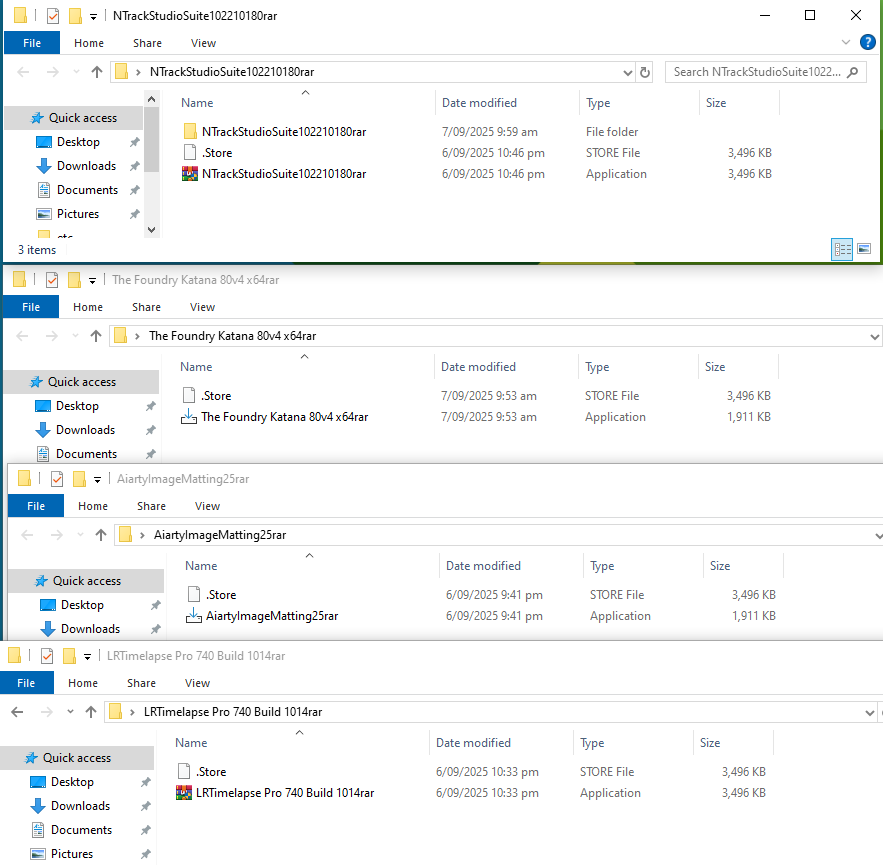This screenshot has width=883, height=865.
Task: Open Documents in LRTimelapse window sidebar
Action: coord(81,830)
